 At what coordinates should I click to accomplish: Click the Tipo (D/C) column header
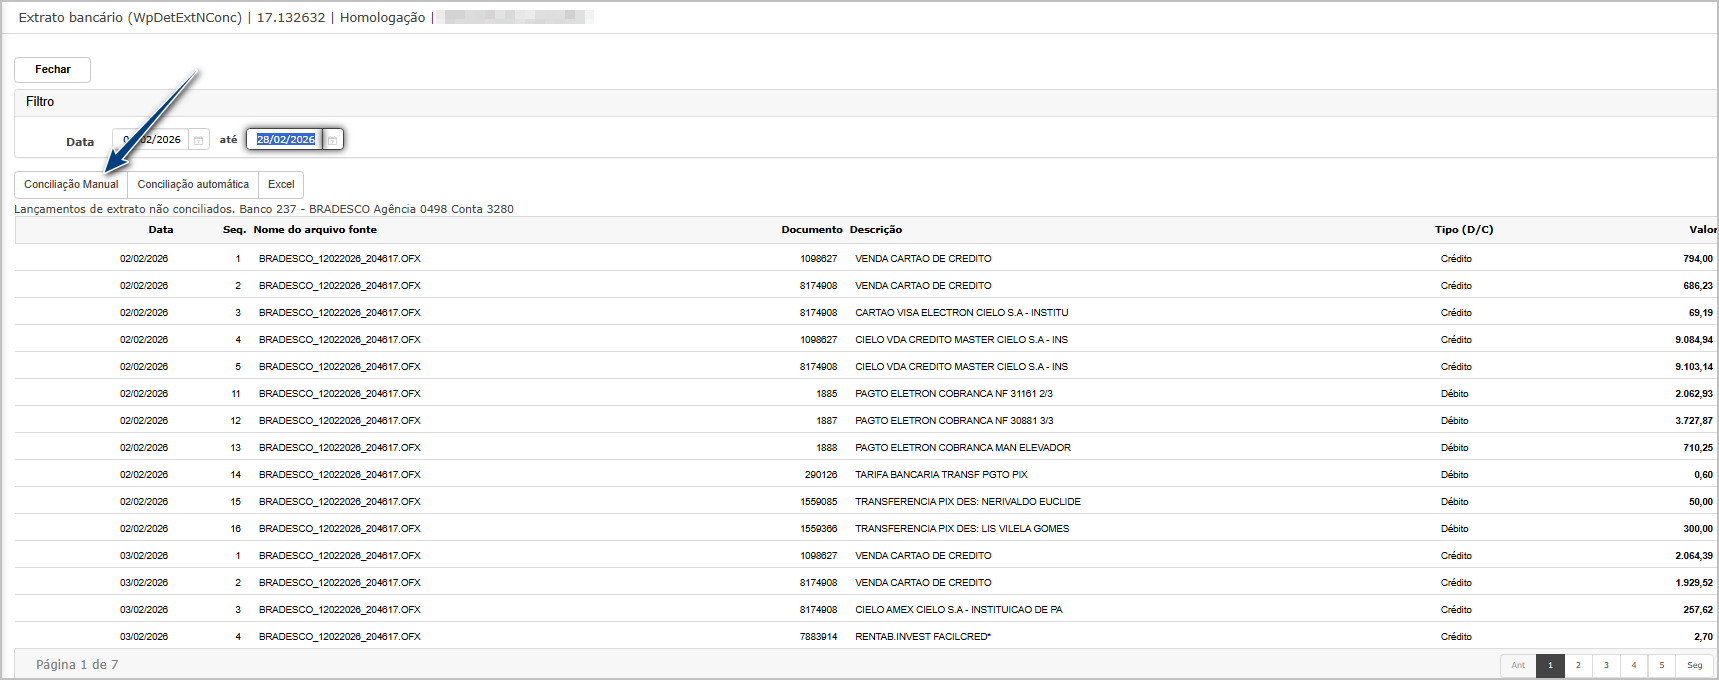(1464, 230)
